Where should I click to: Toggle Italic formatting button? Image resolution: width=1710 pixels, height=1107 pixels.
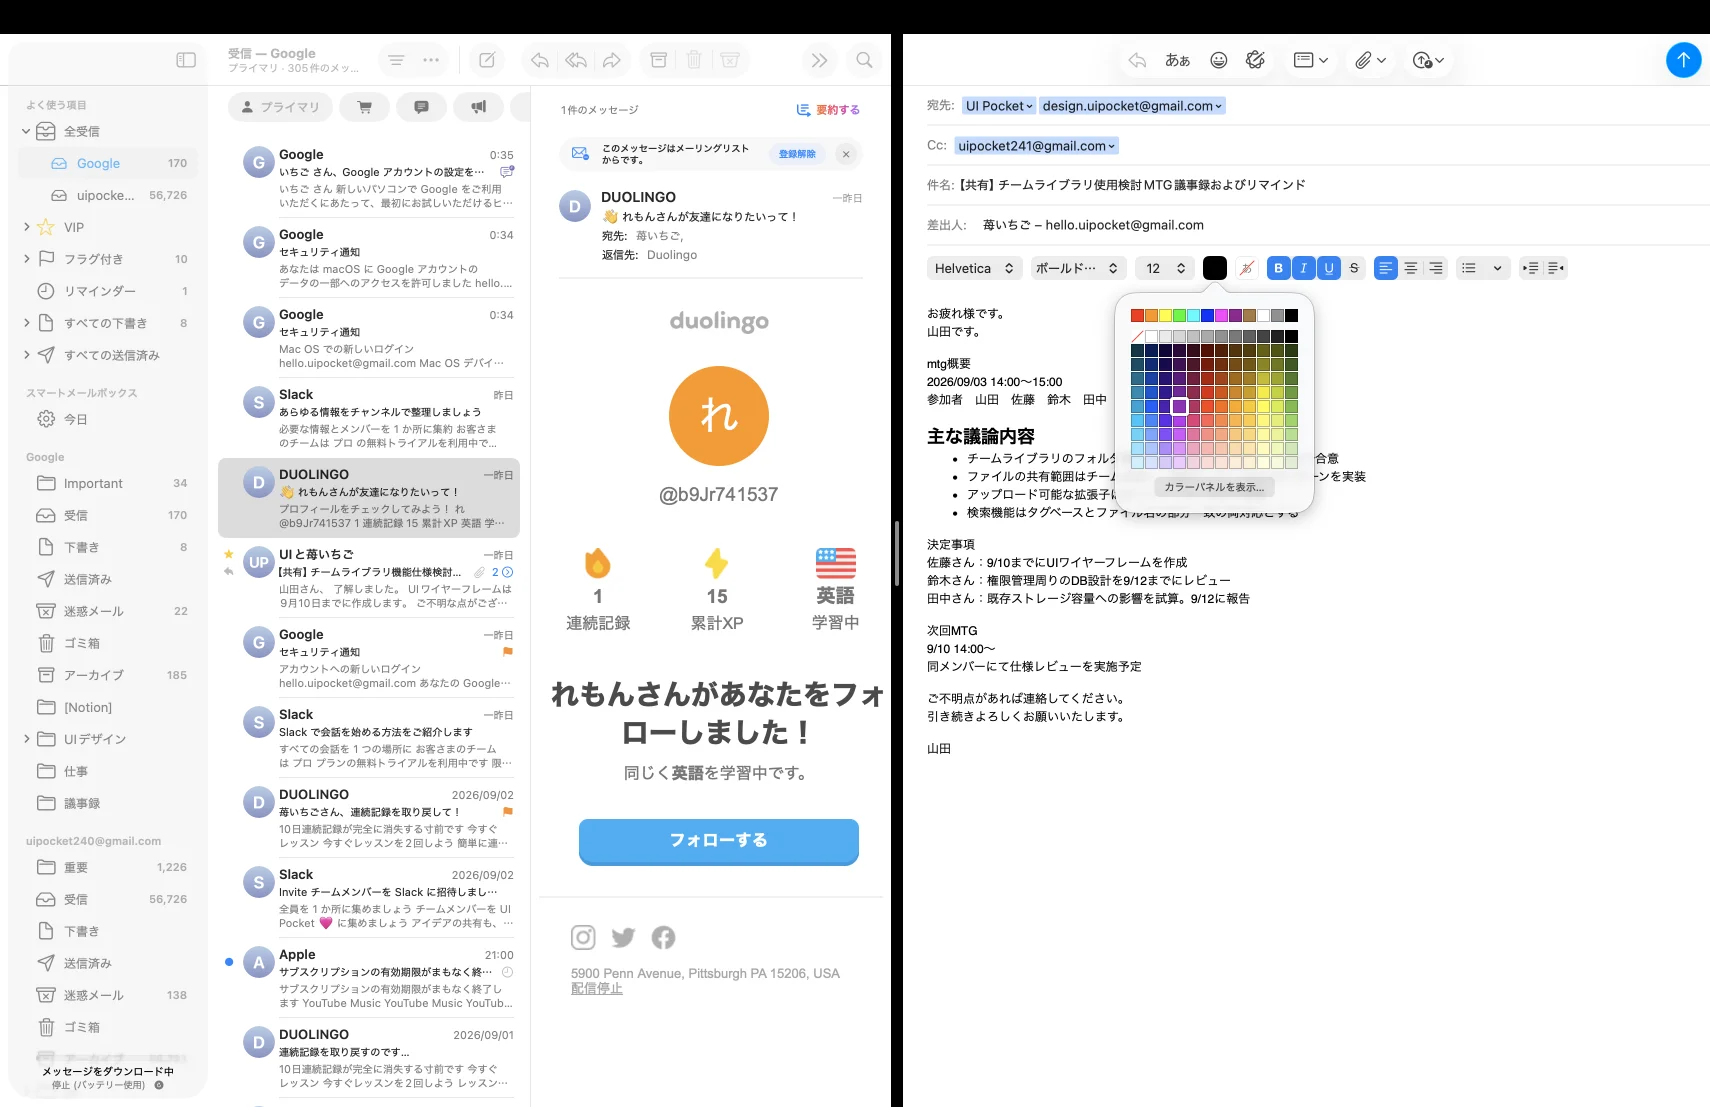(x=1303, y=268)
